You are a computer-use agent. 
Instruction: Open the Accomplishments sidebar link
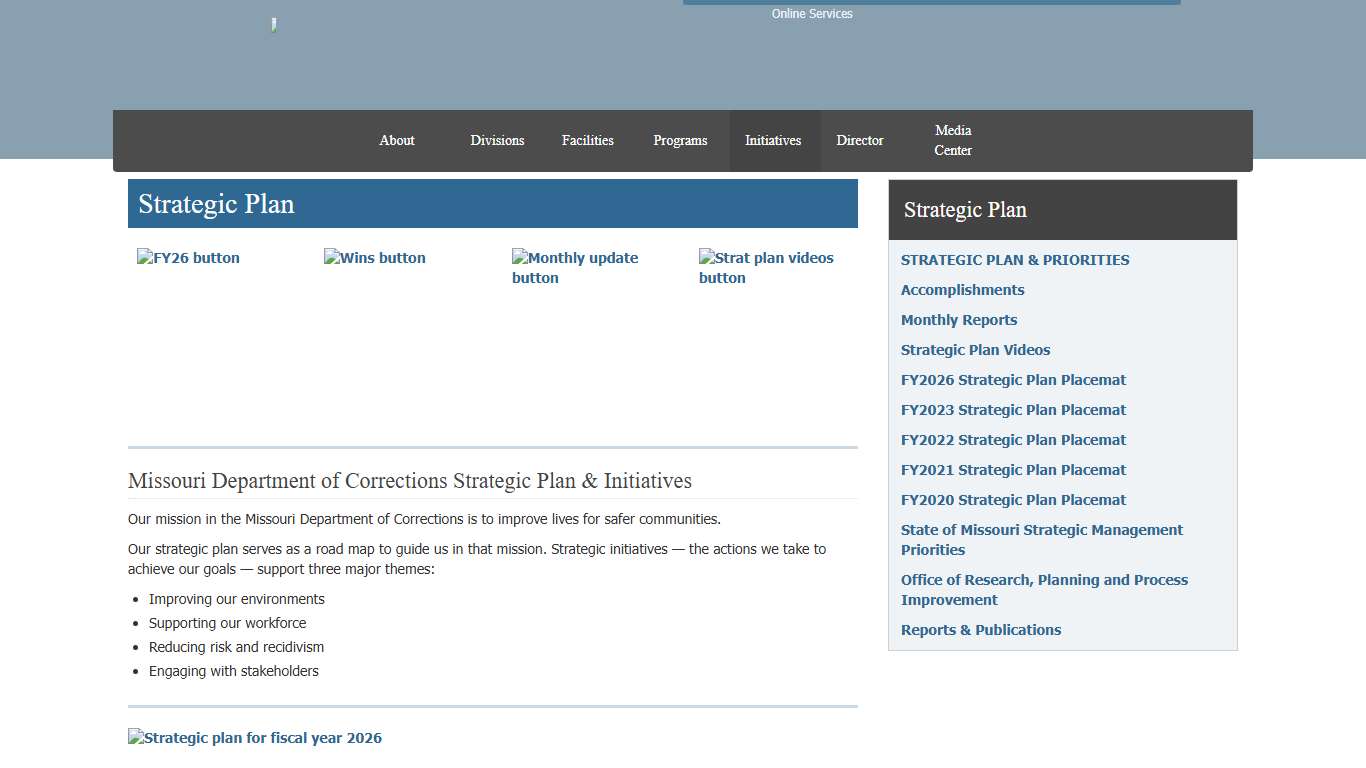click(962, 289)
